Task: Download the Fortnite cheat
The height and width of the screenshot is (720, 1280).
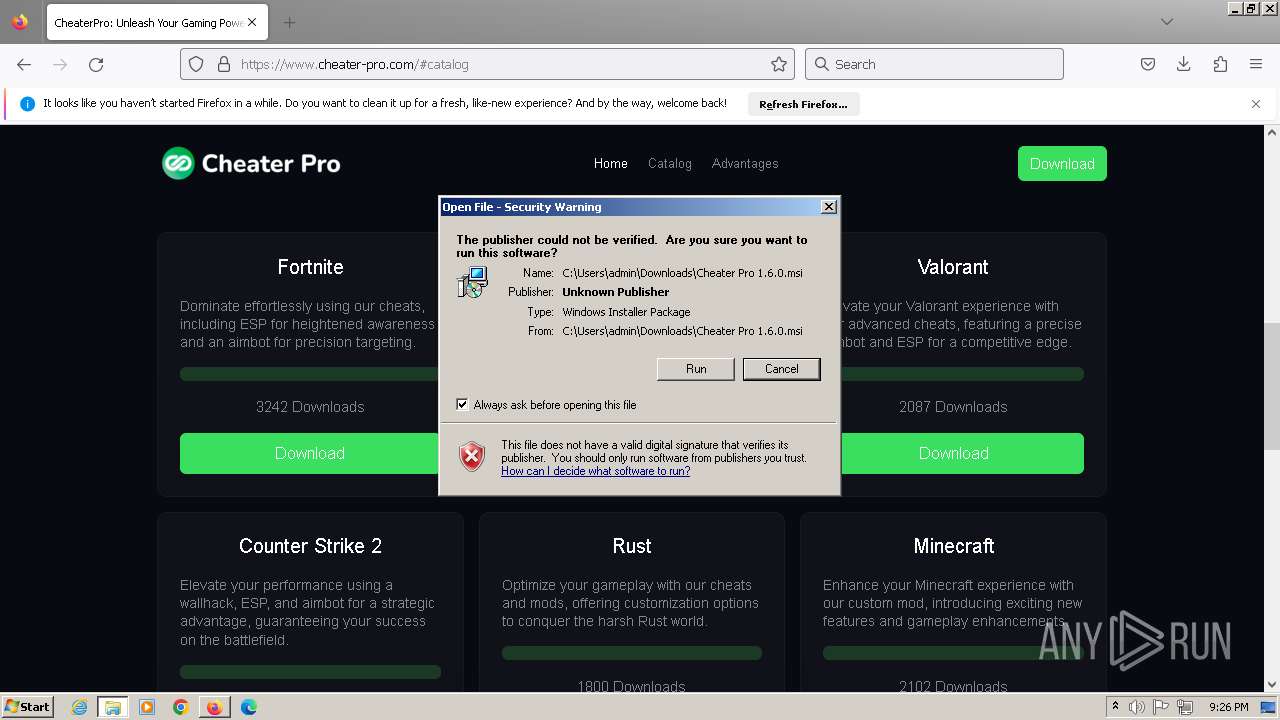Action: coord(310,453)
